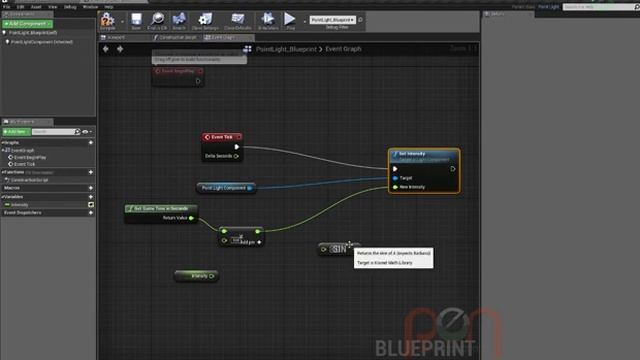This screenshot has height=360, width=640.
Task: Switch to the Construction Script tab
Action: point(178,38)
